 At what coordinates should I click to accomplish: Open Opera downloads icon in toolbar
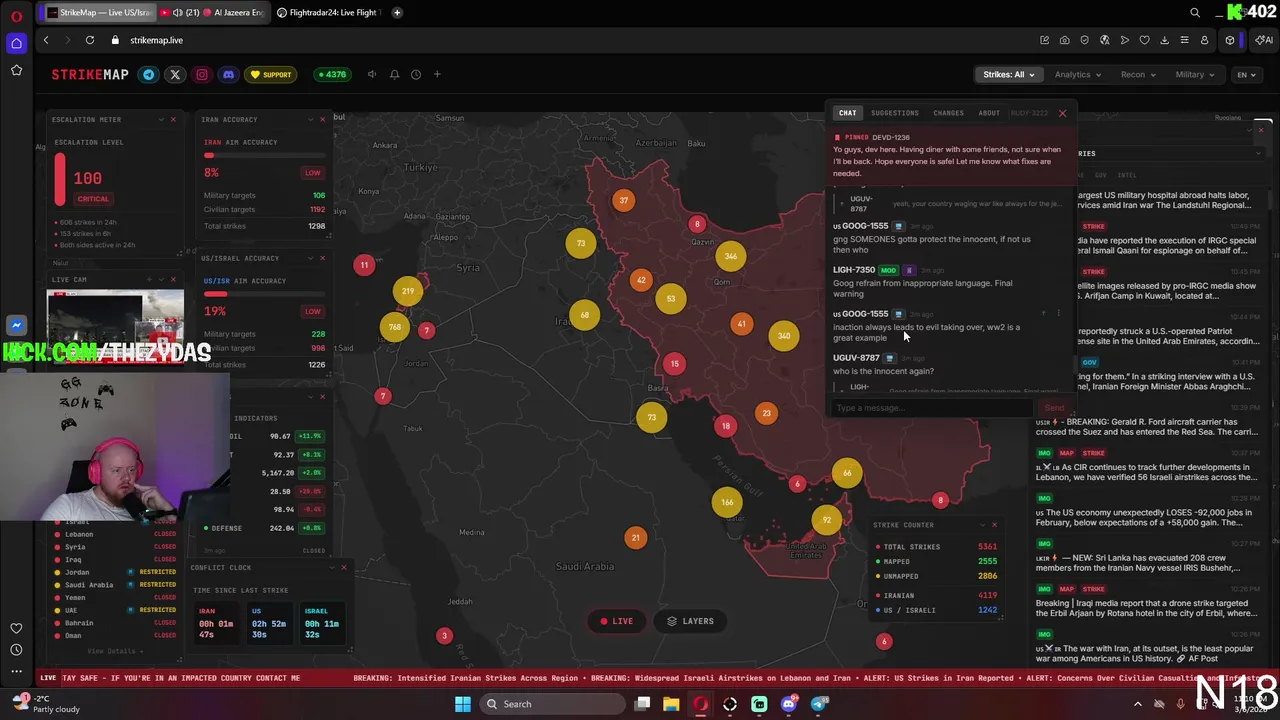click(x=1164, y=40)
